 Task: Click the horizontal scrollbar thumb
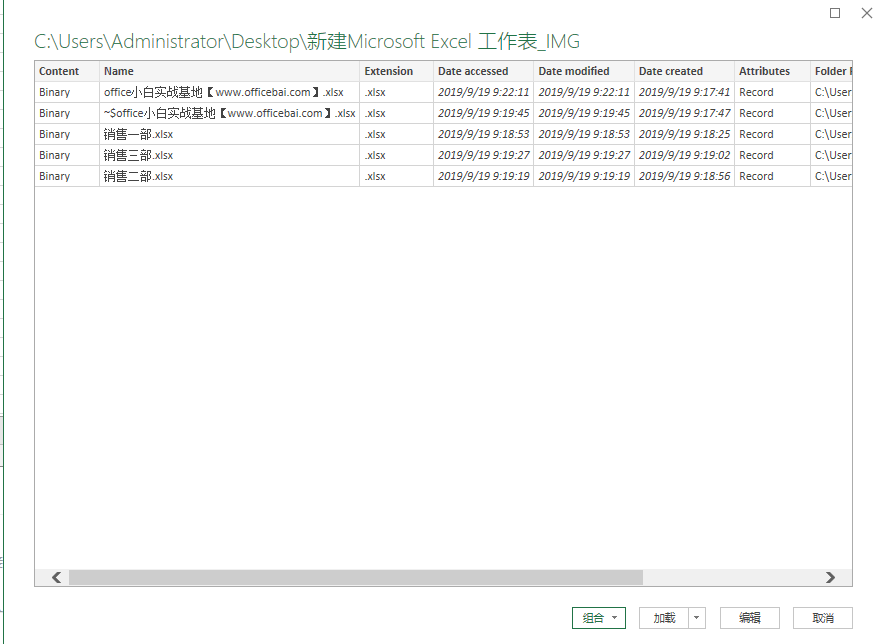pyautogui.click(x=356, y=577)
